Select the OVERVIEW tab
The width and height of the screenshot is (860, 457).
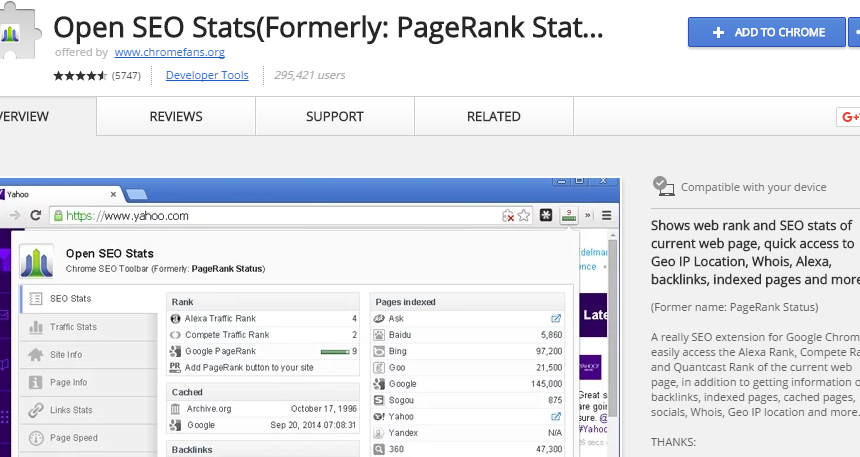[x=48, y=116]
